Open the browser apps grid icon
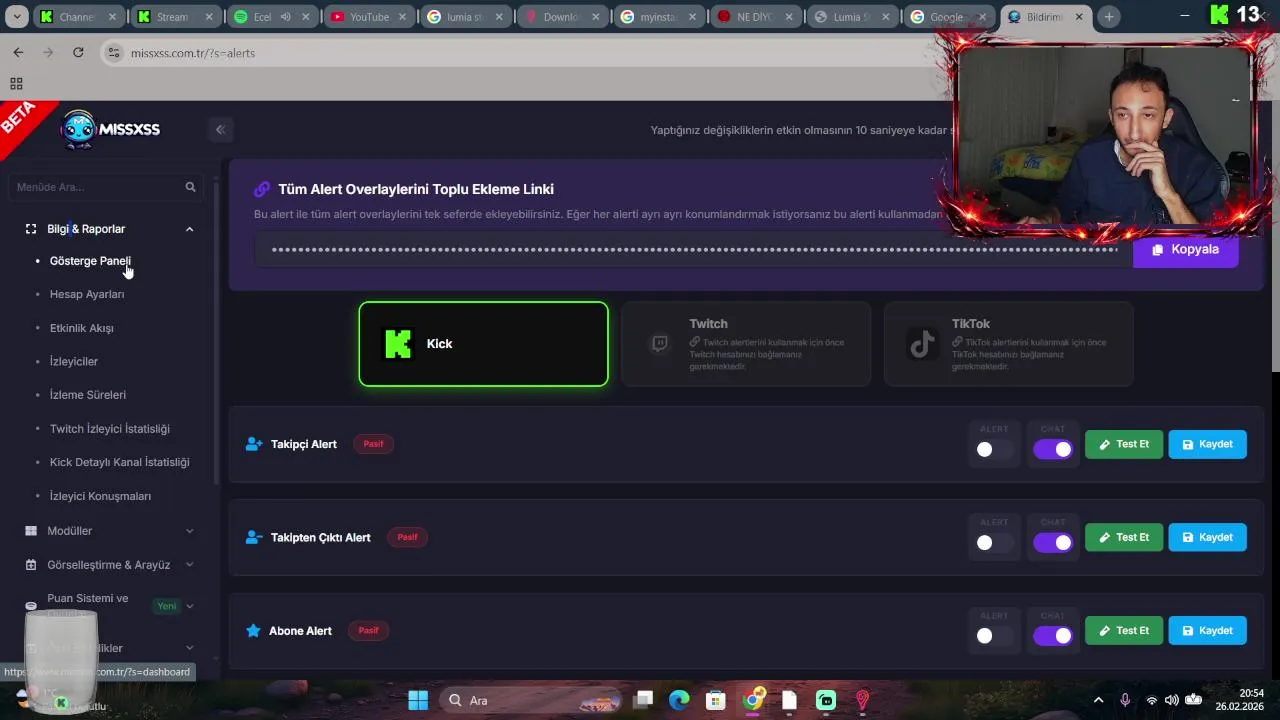Viewport: 1280px width, 720px height. [x=16, y=84]
